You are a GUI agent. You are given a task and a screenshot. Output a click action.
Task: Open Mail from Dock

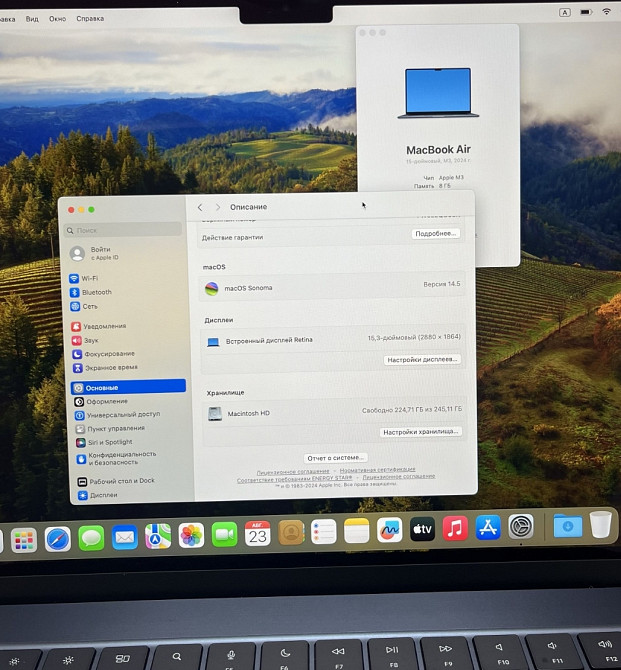[x=125, y=537]
